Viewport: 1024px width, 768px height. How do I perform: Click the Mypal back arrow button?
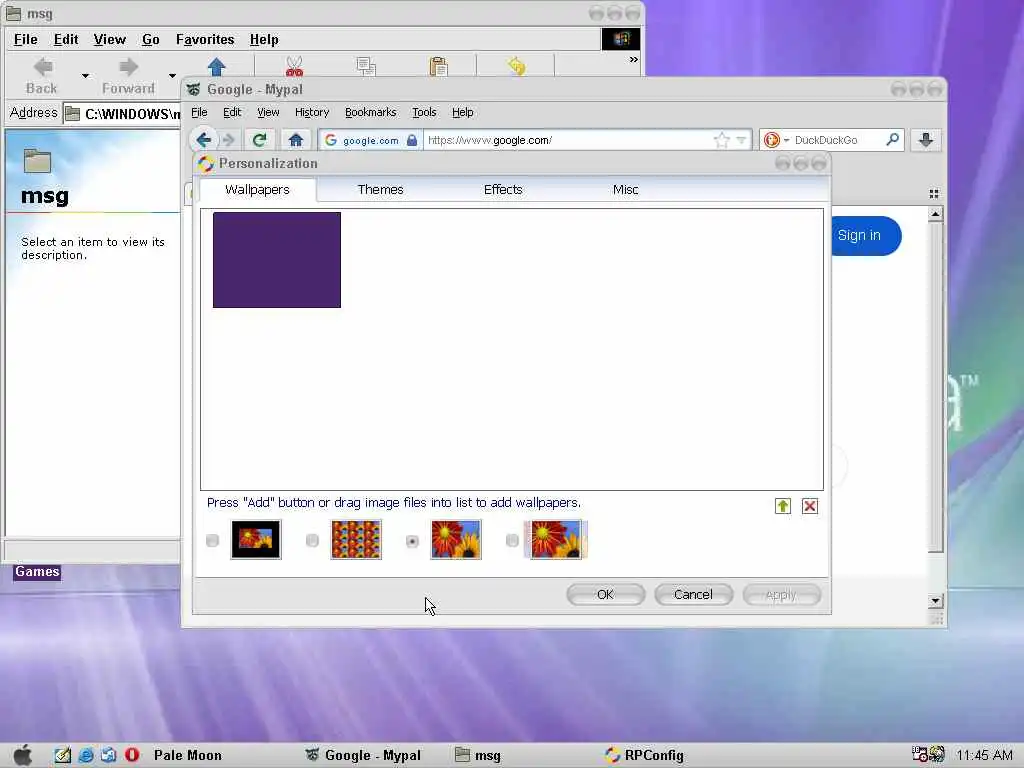[204, 140]
